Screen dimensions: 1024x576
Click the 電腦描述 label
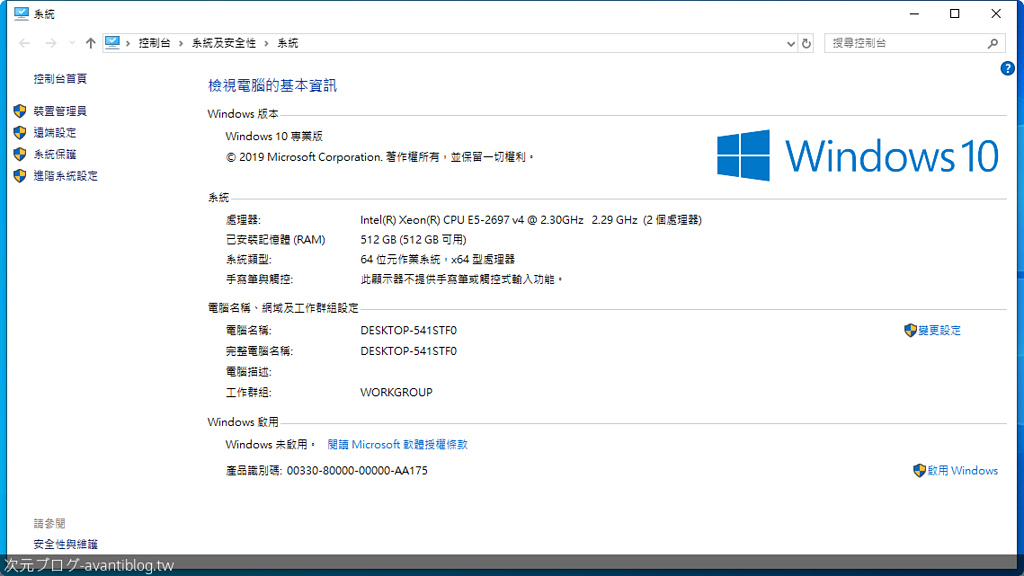pyautogui.click(x=249, y=372)
